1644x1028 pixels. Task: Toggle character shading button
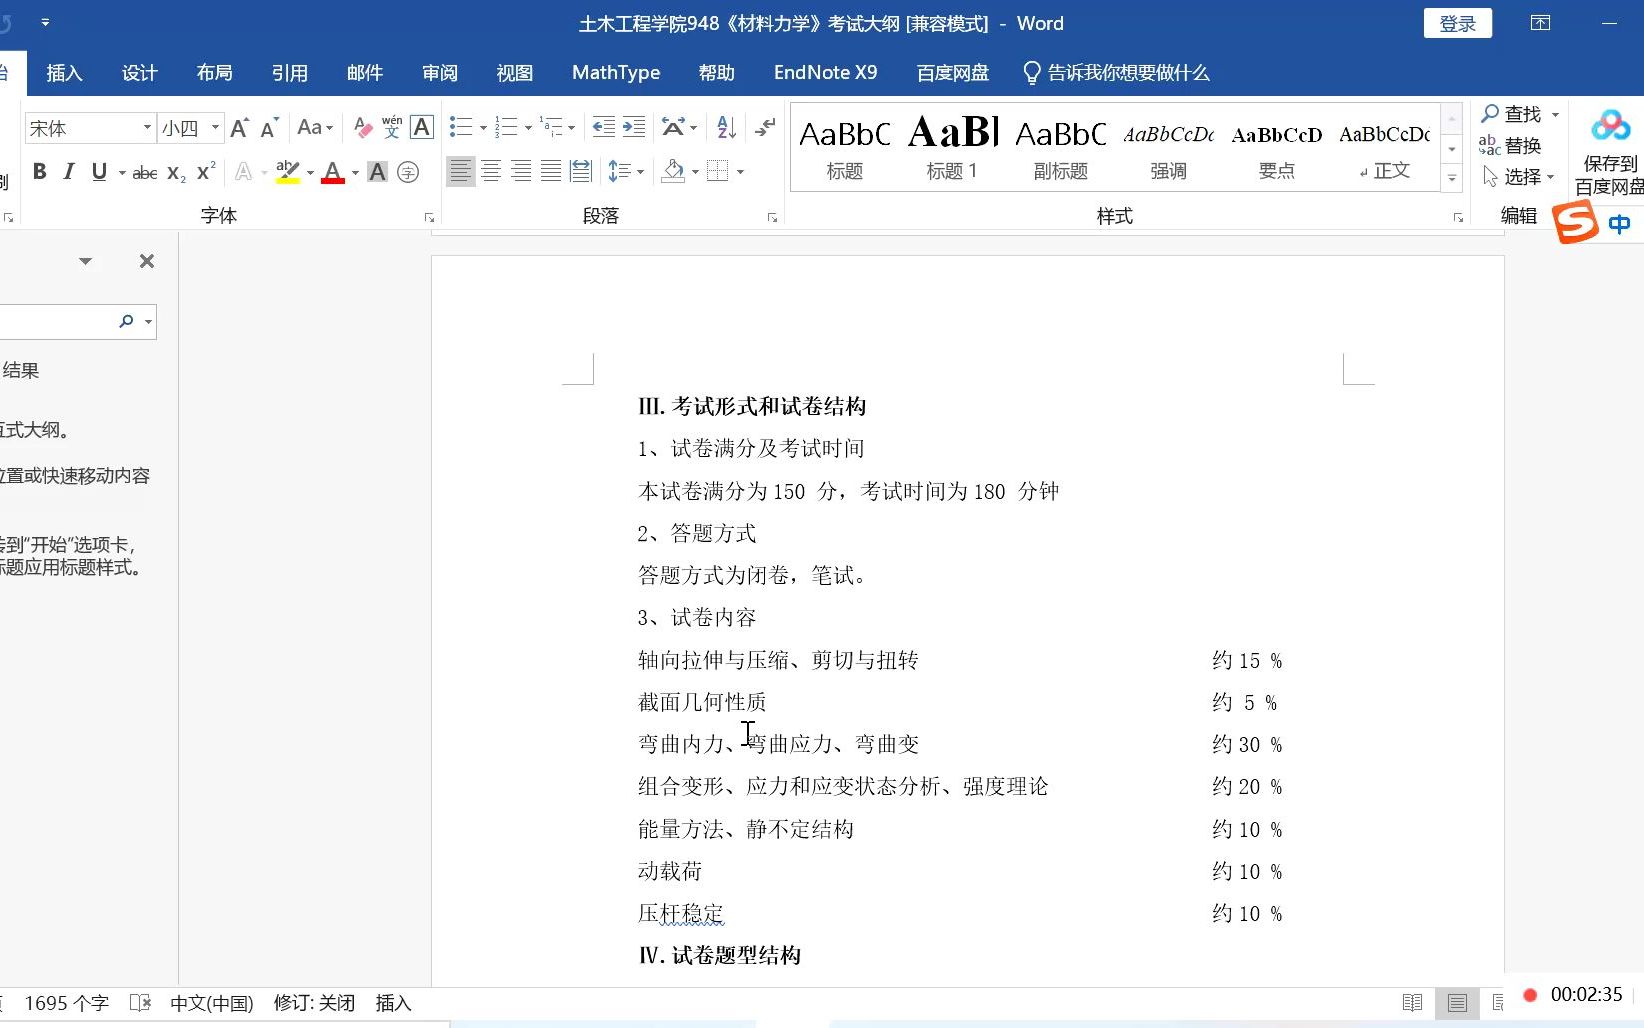coord(377,172)
